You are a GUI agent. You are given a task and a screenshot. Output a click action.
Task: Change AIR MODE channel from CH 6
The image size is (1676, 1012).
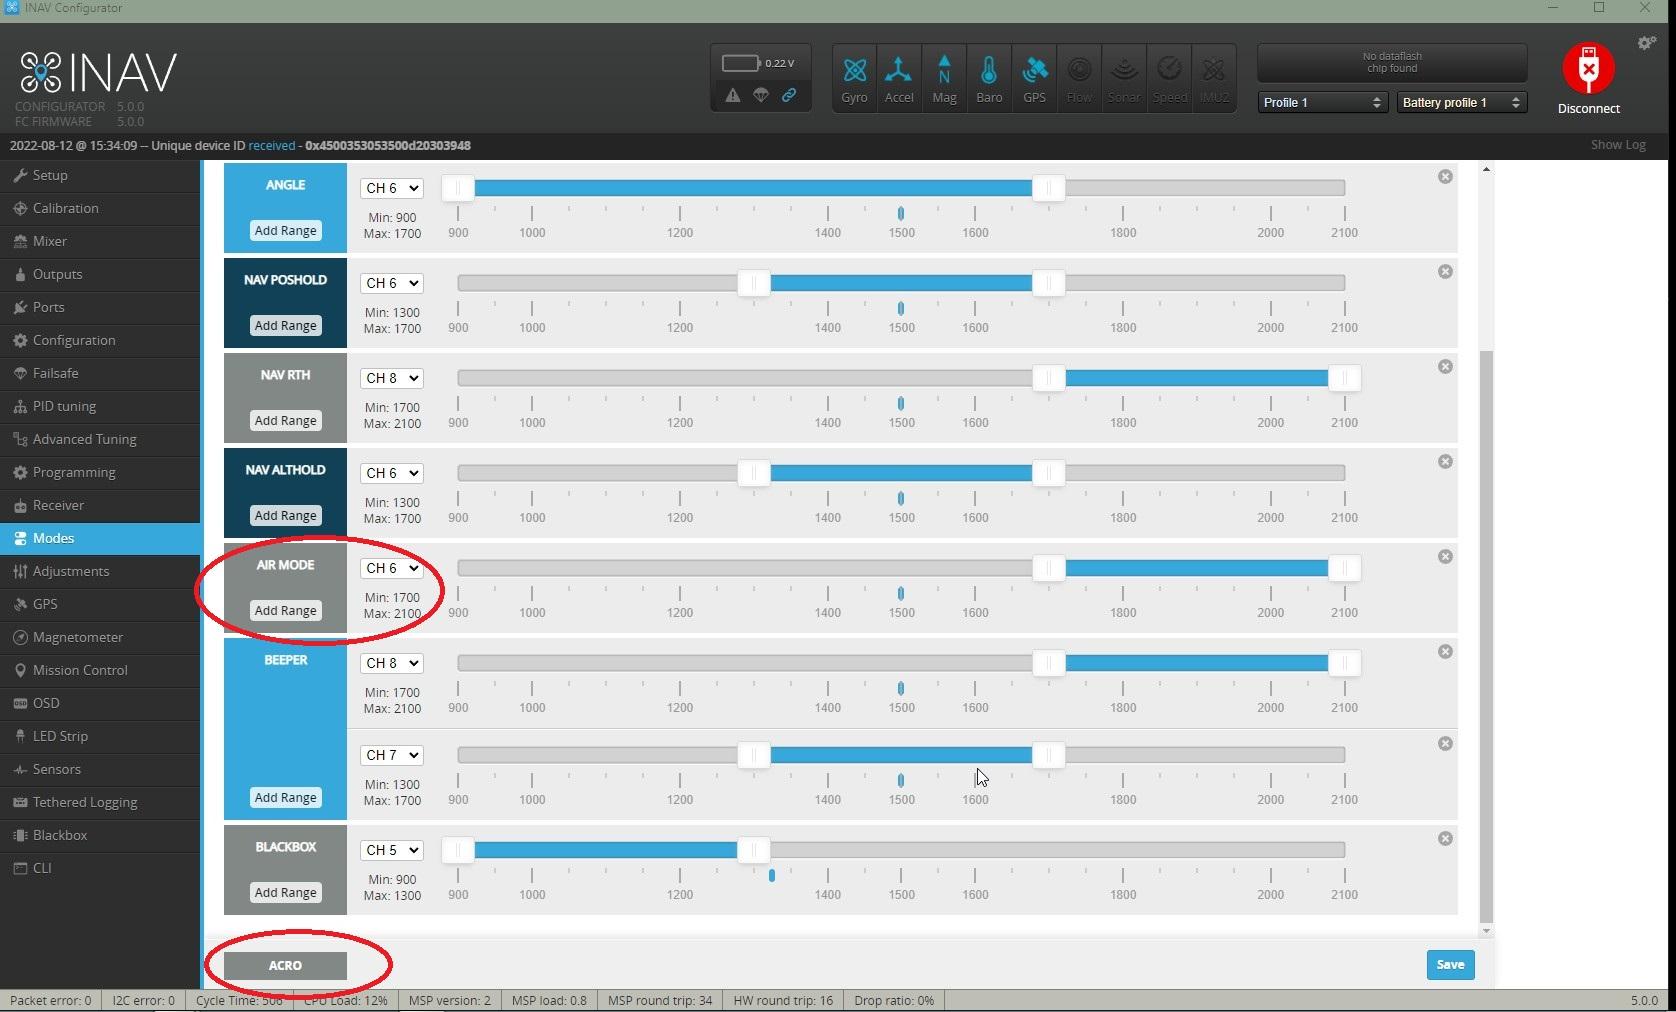[x=392, y=568]
